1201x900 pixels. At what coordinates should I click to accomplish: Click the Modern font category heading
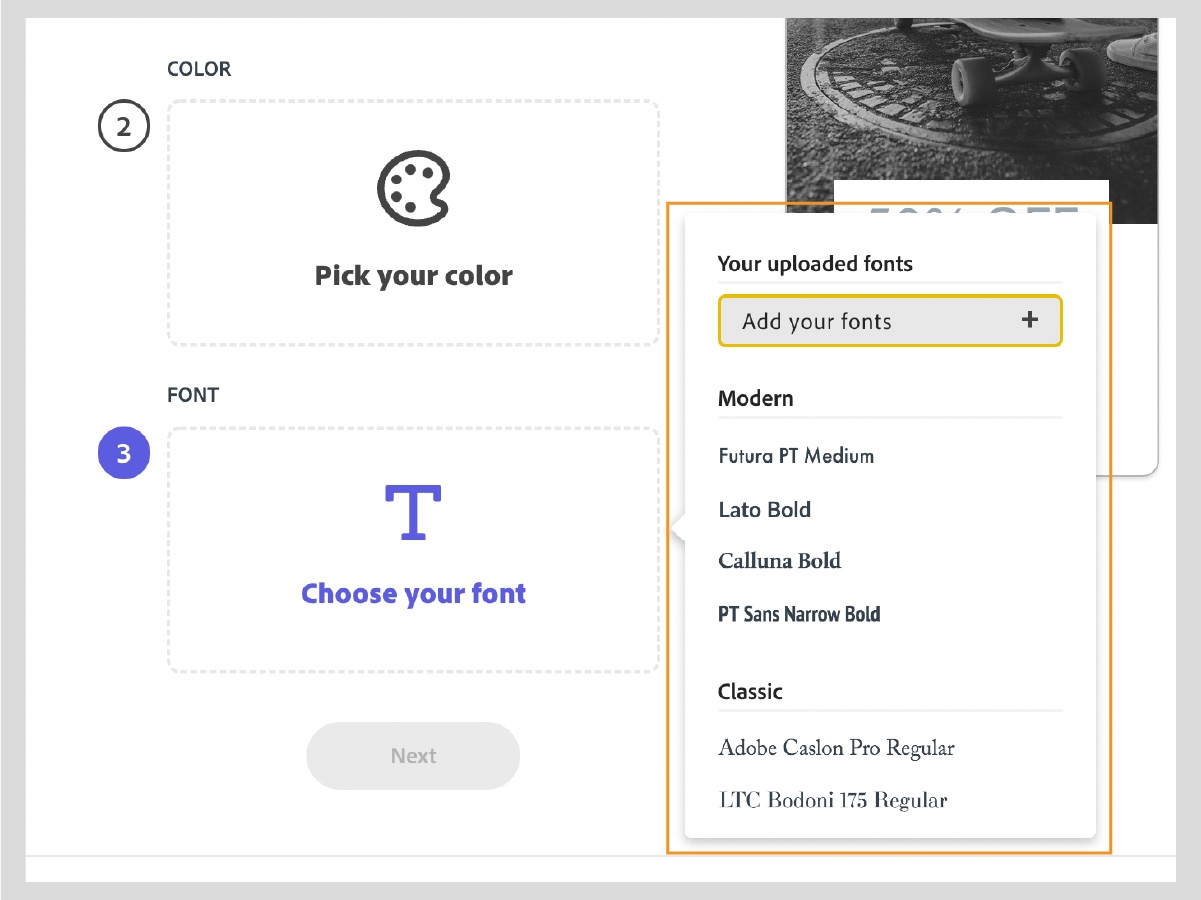point(756,398)
